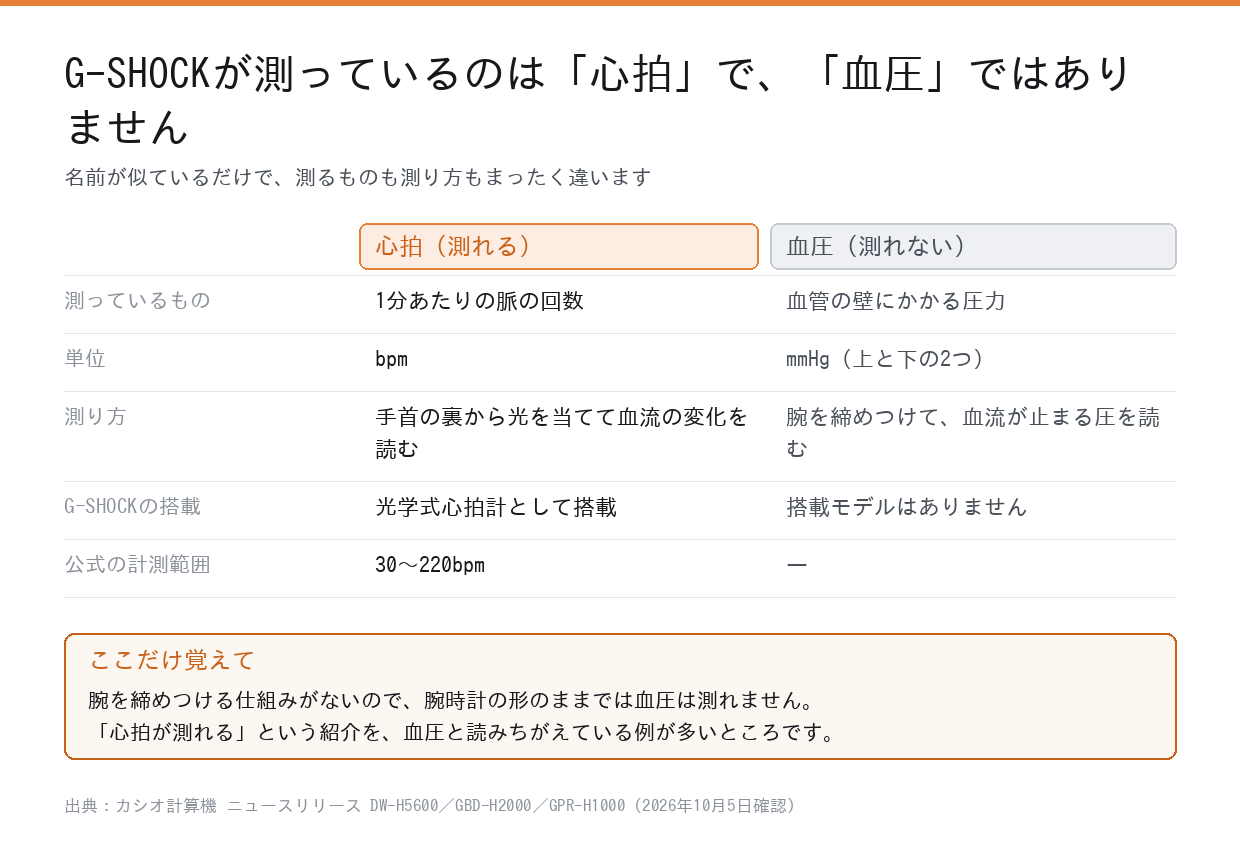Click the 腕を締めつけて measurement cell

coord(973,433)
